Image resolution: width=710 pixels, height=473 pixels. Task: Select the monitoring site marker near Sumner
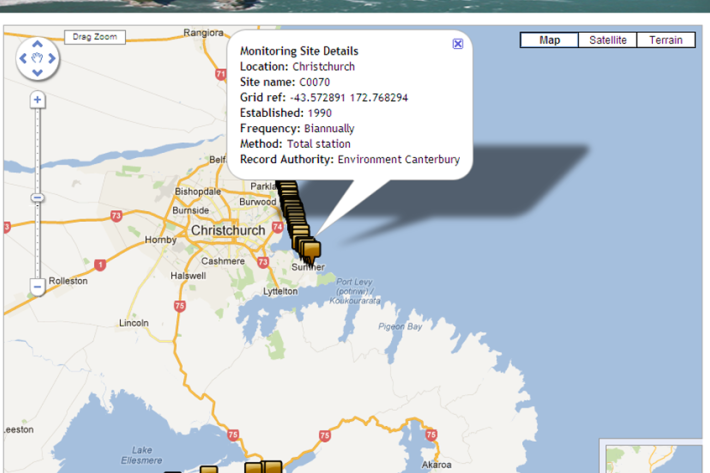click(310, 248)
